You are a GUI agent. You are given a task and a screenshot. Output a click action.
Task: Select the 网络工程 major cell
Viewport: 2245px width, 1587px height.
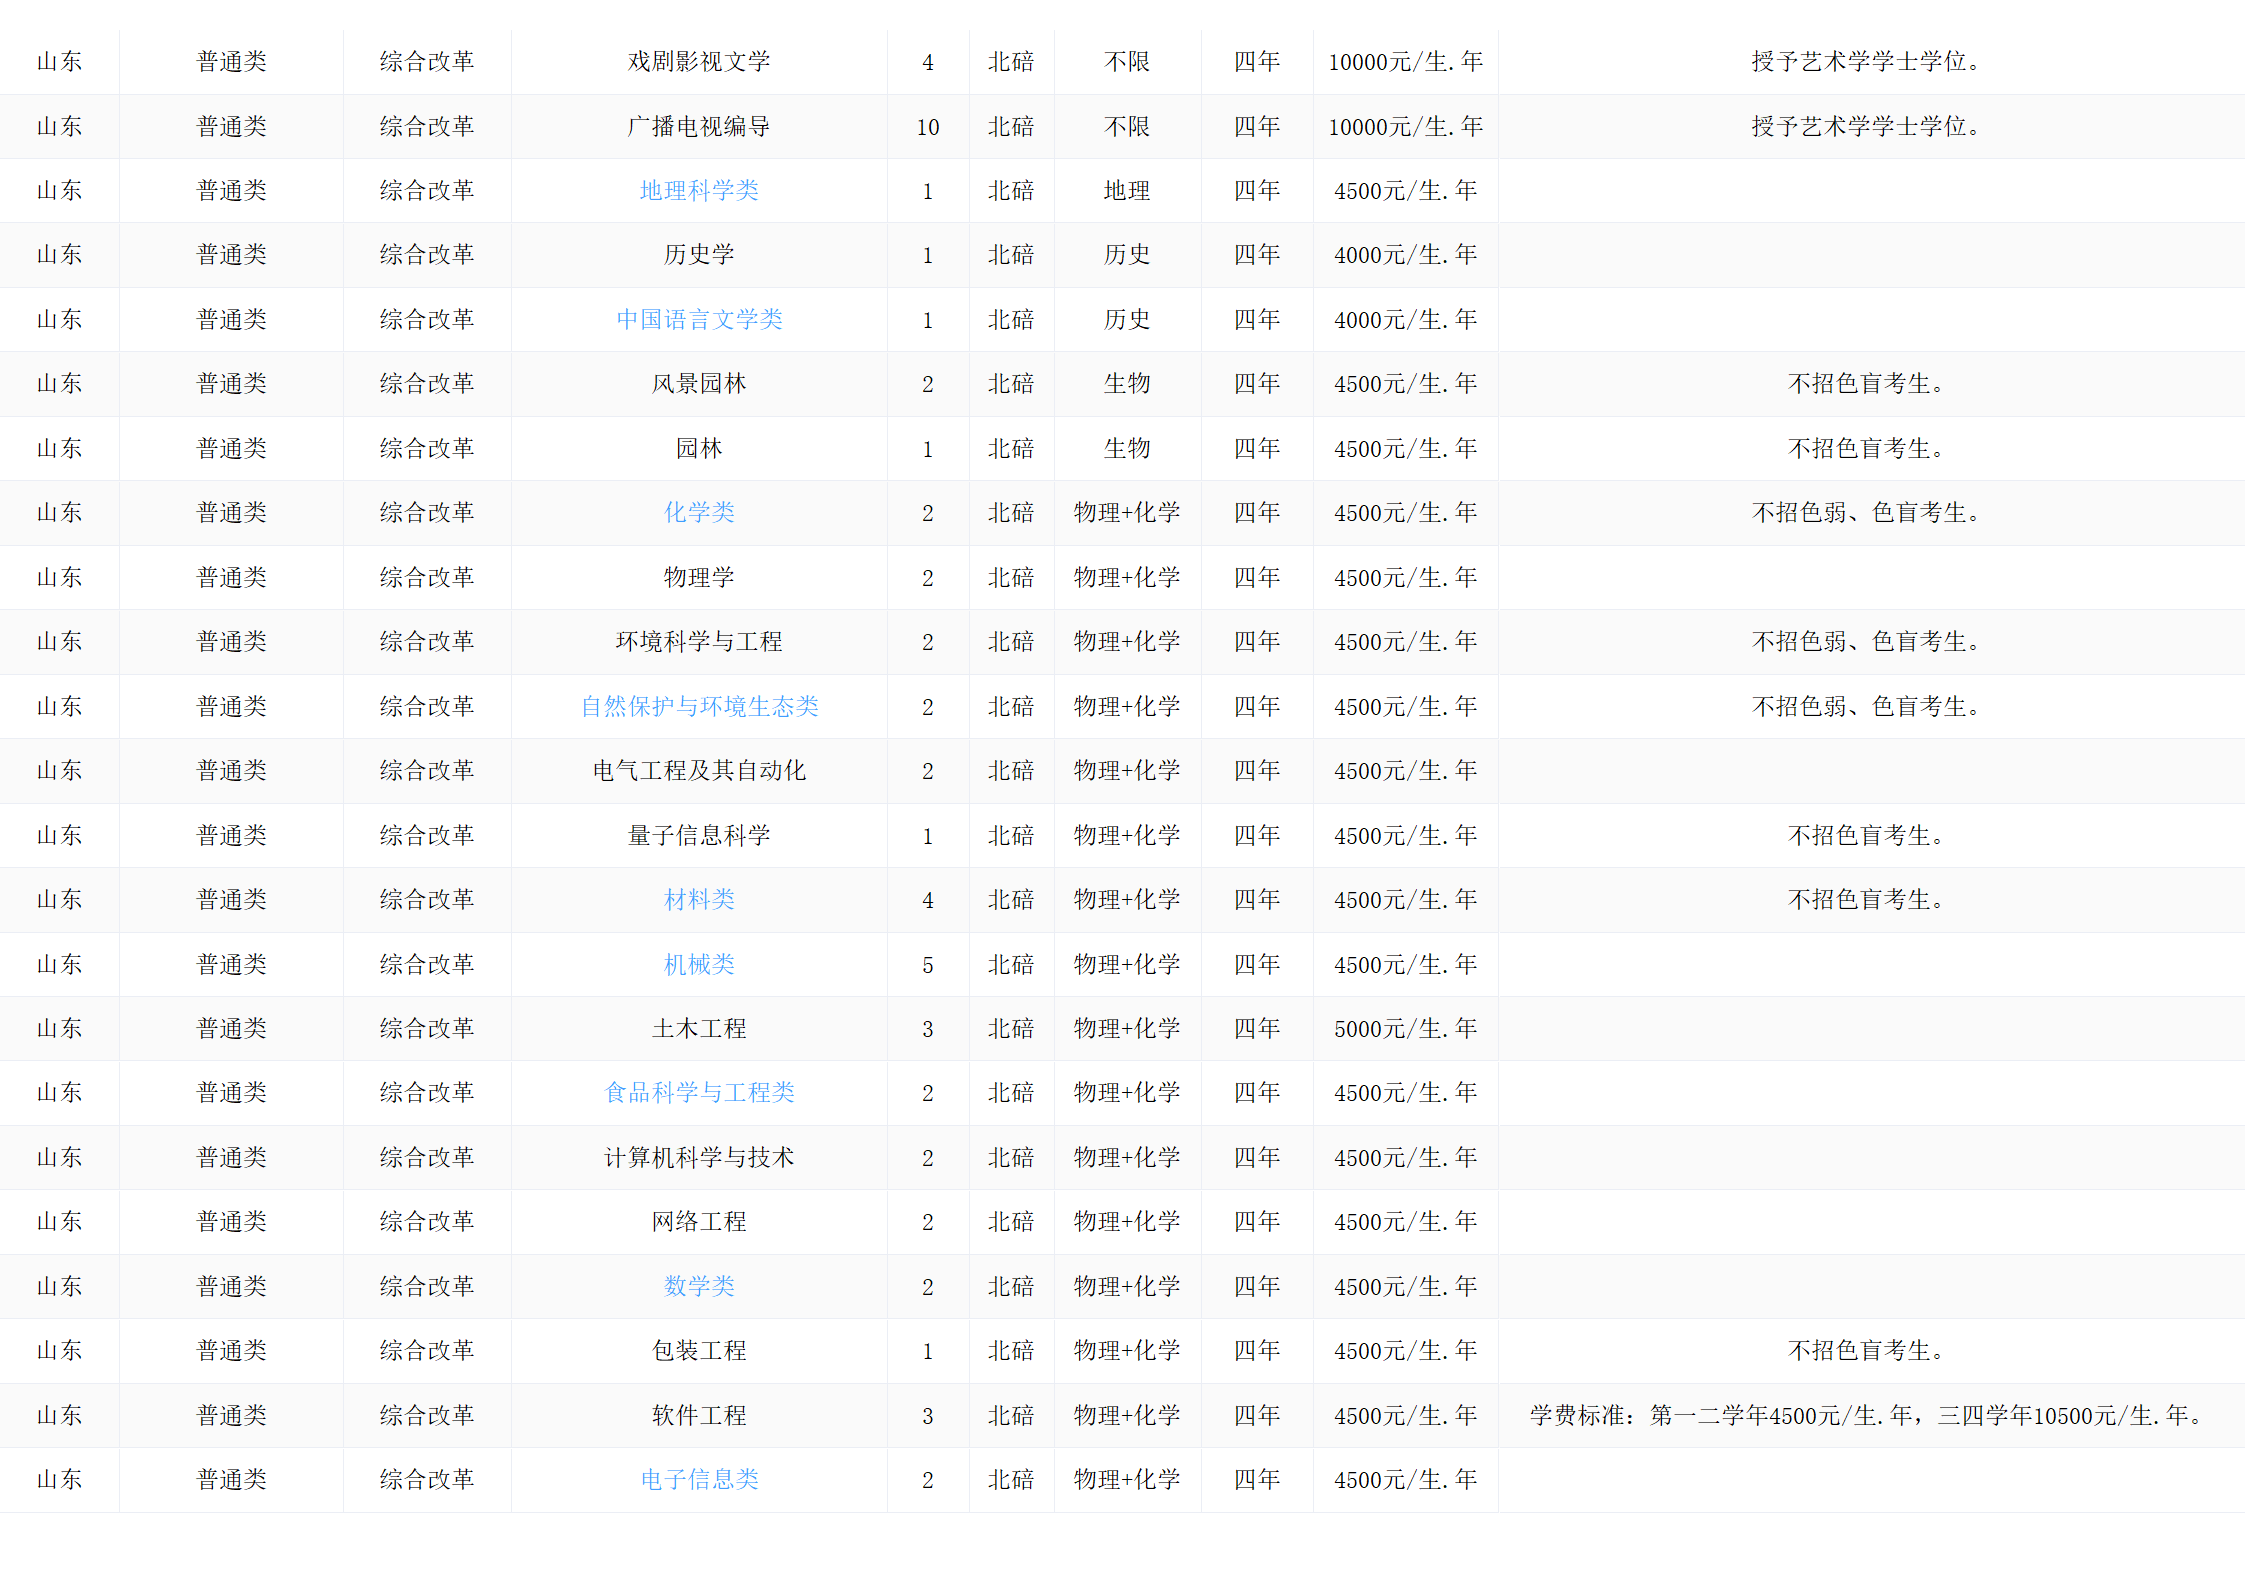click(x=698, y=1221)
